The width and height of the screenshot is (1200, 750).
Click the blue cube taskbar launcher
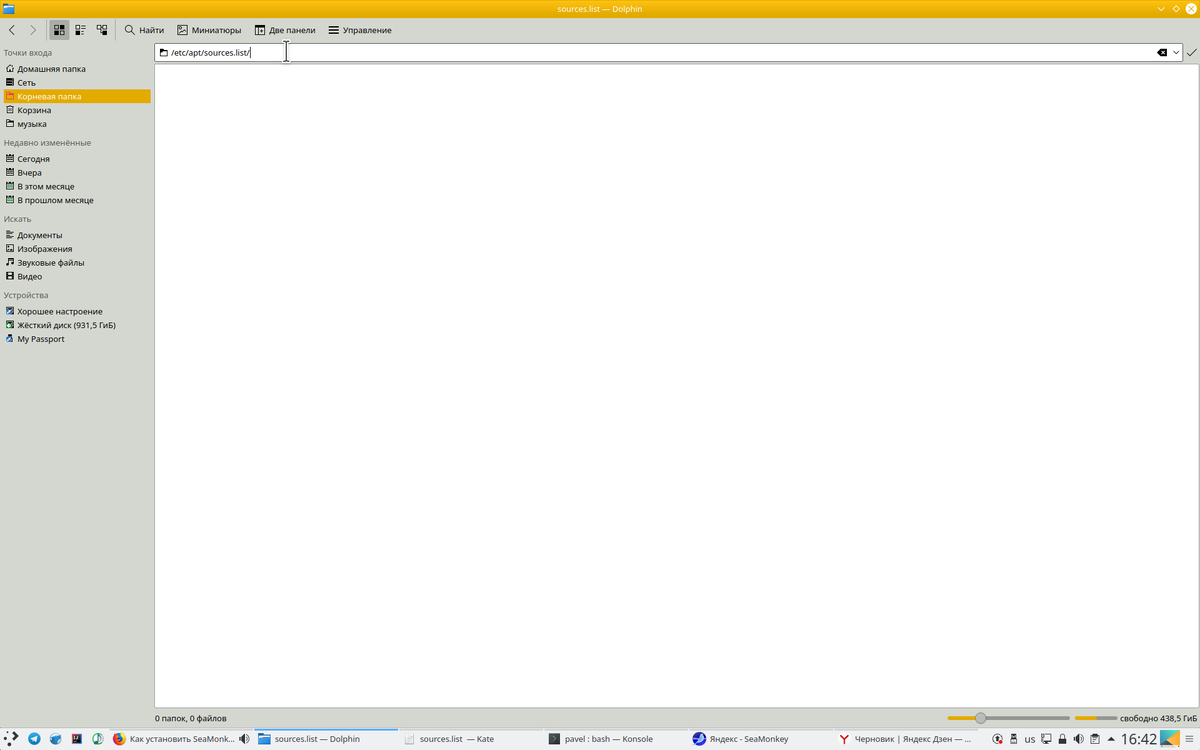pyautogui.click(x=55, y=739)
